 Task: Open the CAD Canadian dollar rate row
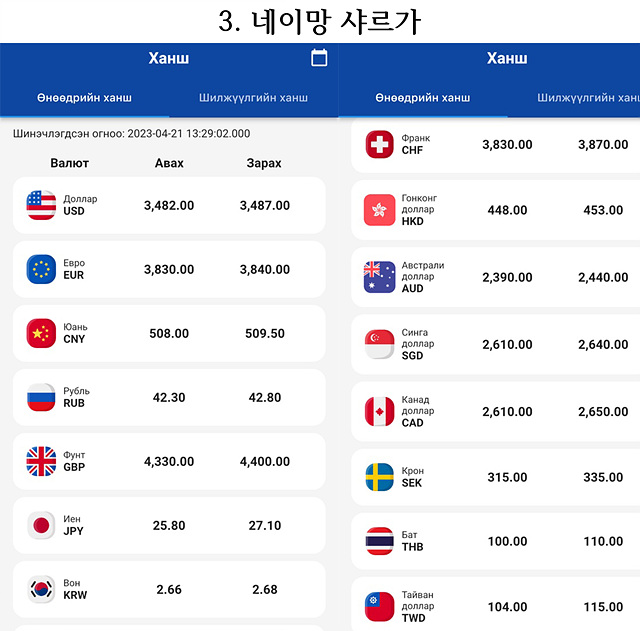496,411
